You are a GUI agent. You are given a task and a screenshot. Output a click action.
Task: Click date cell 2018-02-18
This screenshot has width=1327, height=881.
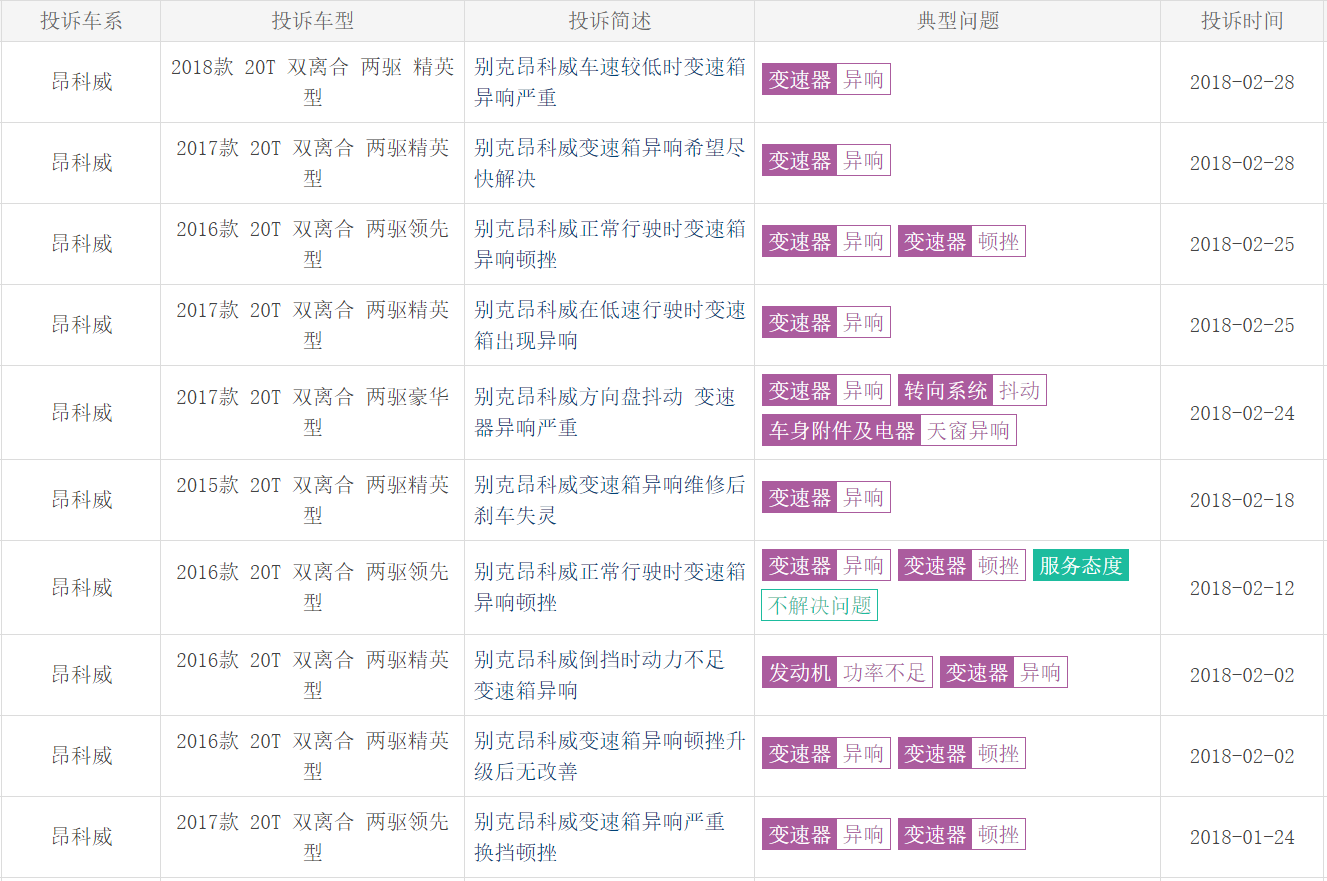tap(1242, 500)
